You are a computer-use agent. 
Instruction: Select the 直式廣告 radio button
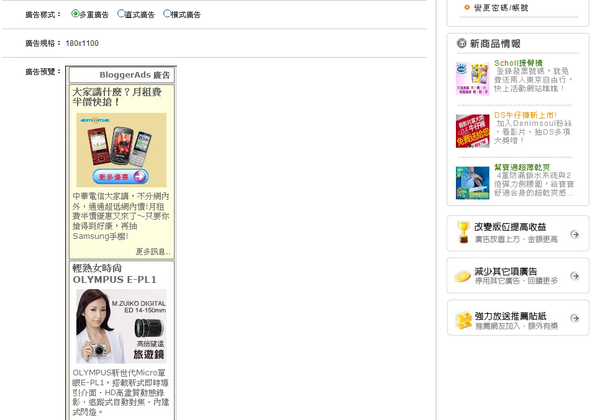click(121, 14)
